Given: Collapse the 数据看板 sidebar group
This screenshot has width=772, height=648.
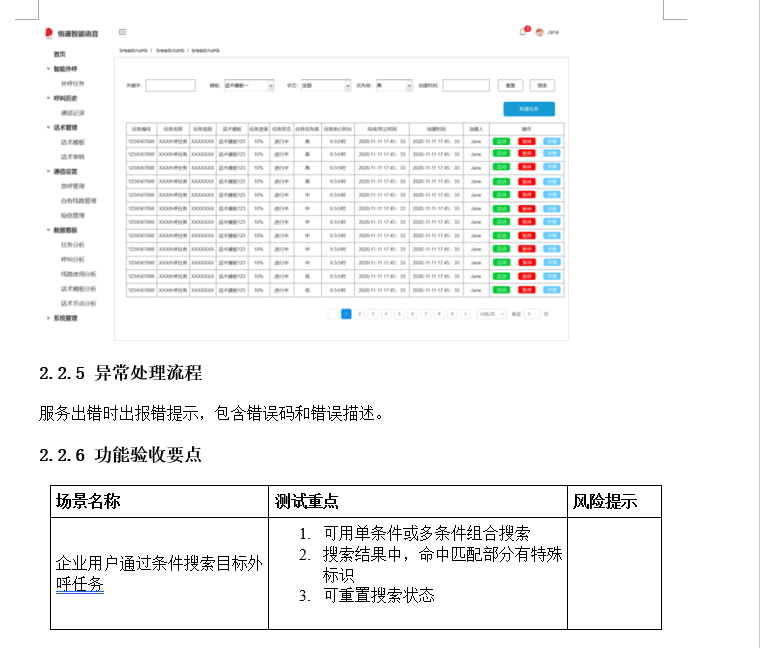Looking at the screenshot, I should 48,230.
